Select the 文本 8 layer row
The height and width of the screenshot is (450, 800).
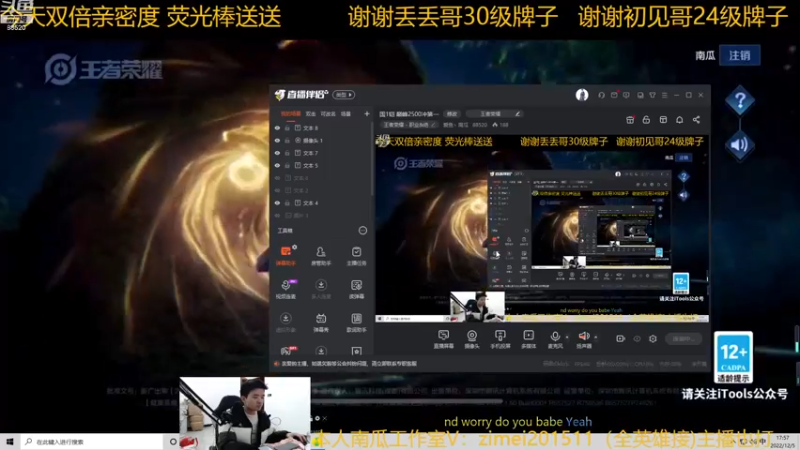(322, 128)
